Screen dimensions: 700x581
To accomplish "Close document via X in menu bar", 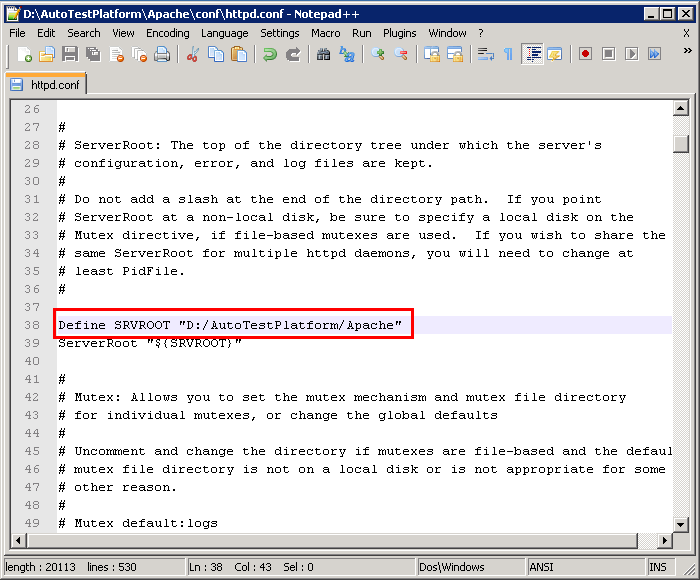I will click(x=687, y=33).
